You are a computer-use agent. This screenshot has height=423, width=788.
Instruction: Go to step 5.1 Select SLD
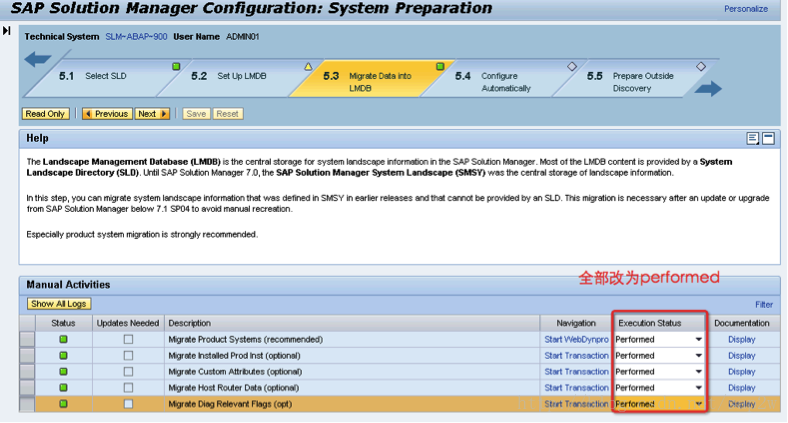tap(106, 76)
